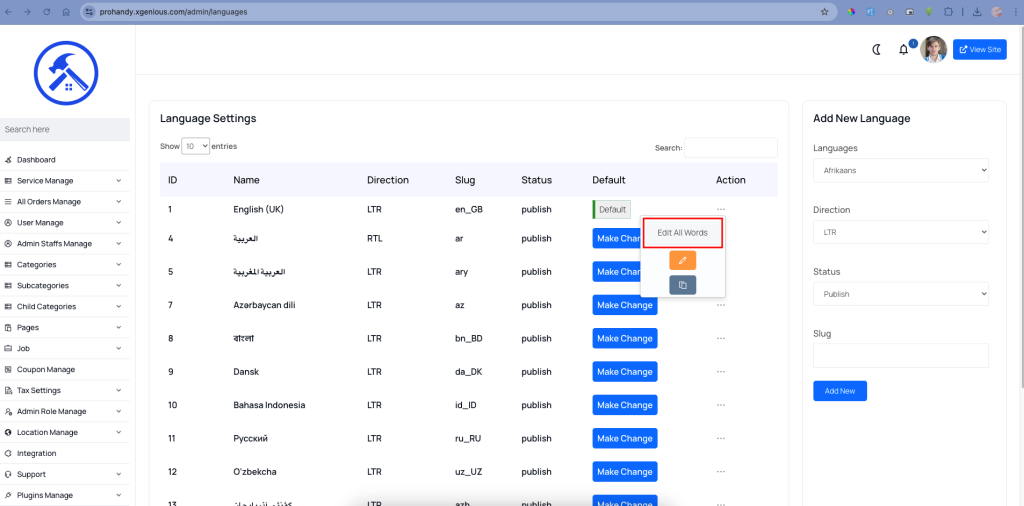The width and height of the screenshot is (1024, 506).
Task: Open action dots for O'zbekcha row
Action: [721, 472]
